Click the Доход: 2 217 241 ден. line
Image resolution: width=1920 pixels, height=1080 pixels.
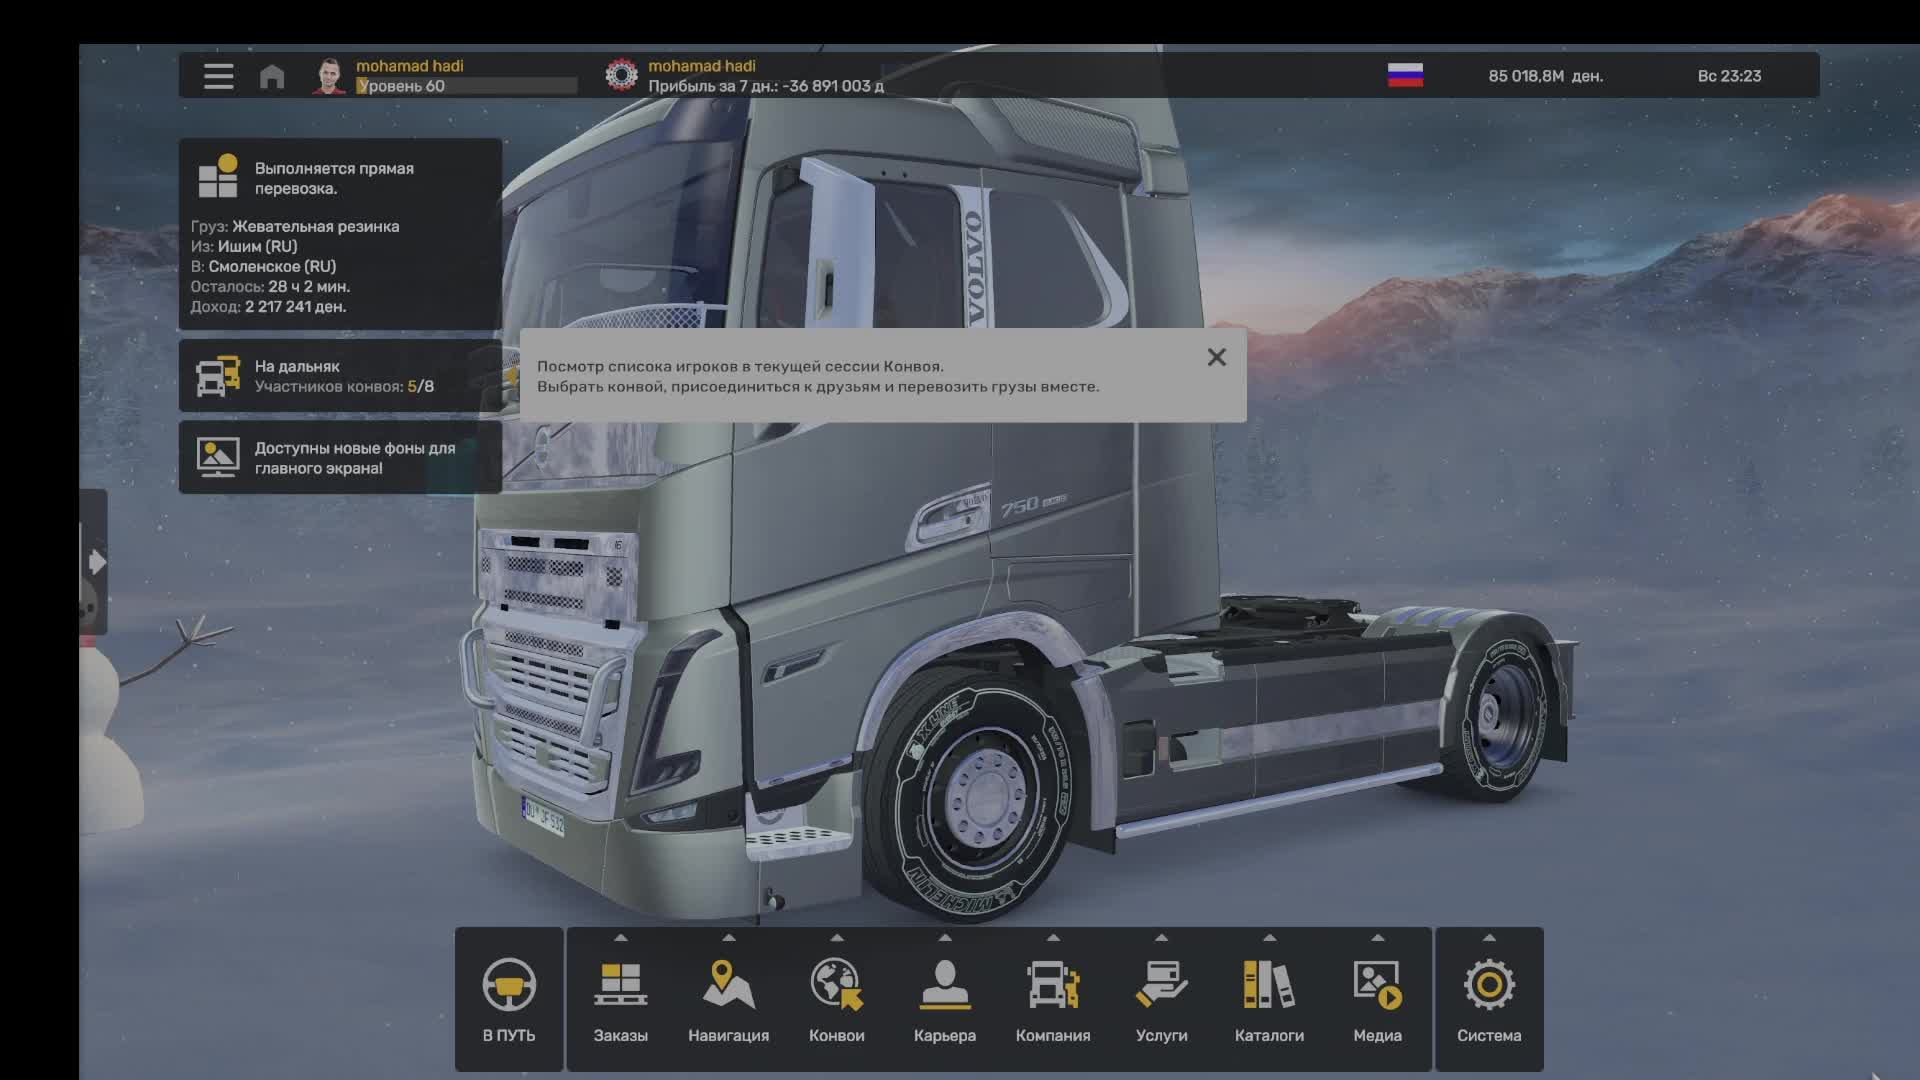click(x=268, y=306)
